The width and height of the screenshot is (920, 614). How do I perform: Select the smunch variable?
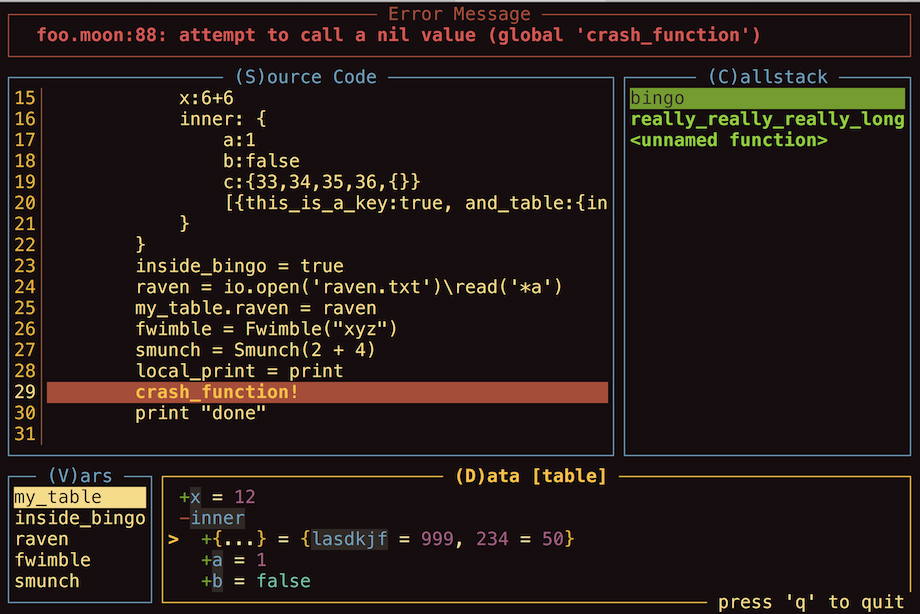click(47, 581)
